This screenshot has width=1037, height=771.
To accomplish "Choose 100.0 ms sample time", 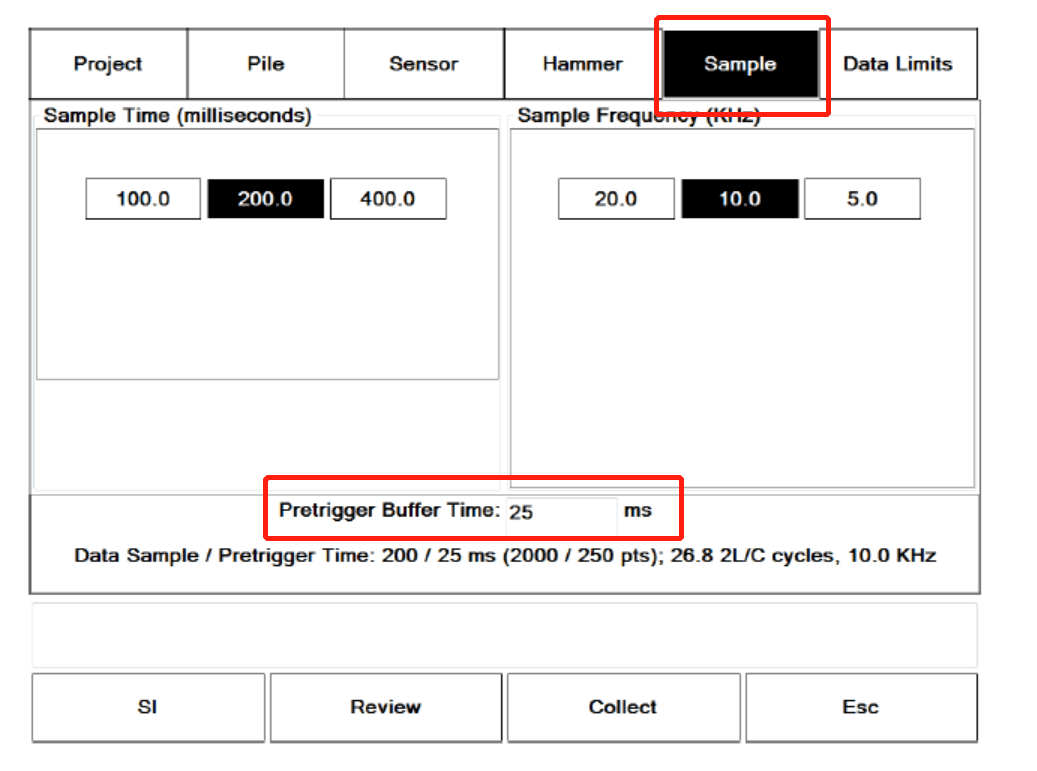I will 143,199.
